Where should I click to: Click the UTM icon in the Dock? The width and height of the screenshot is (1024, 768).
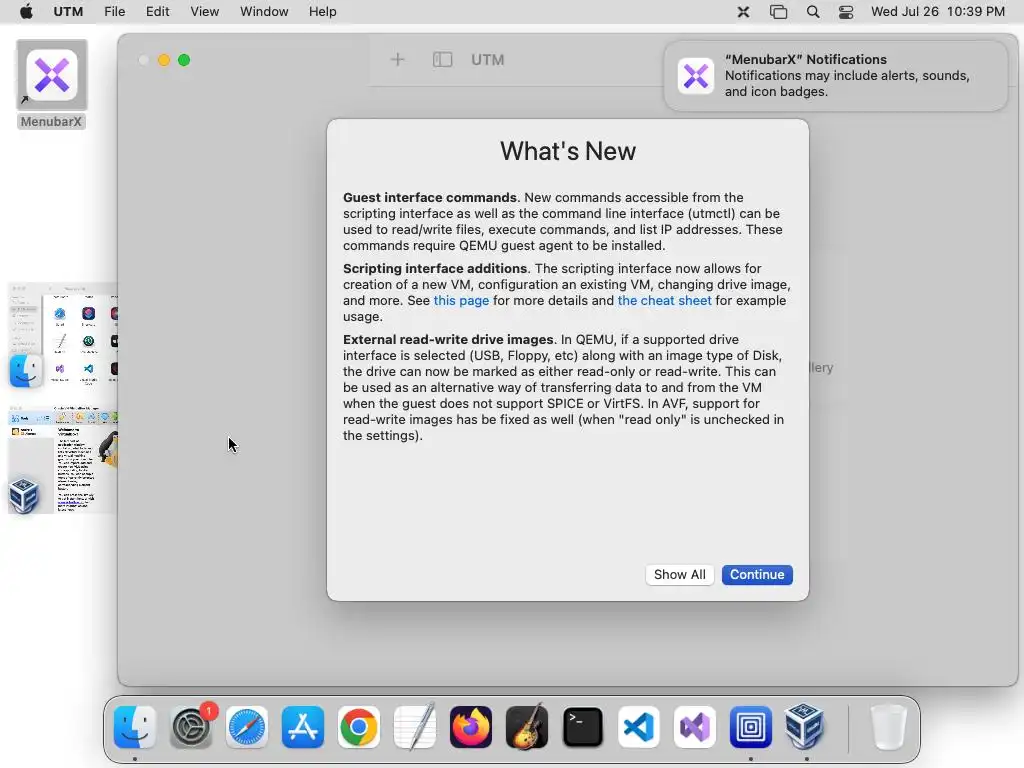tap(750, 727)
